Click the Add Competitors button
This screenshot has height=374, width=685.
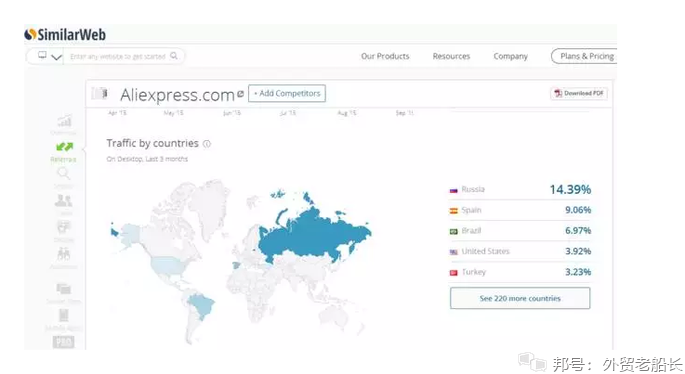(x=287, y=94)
